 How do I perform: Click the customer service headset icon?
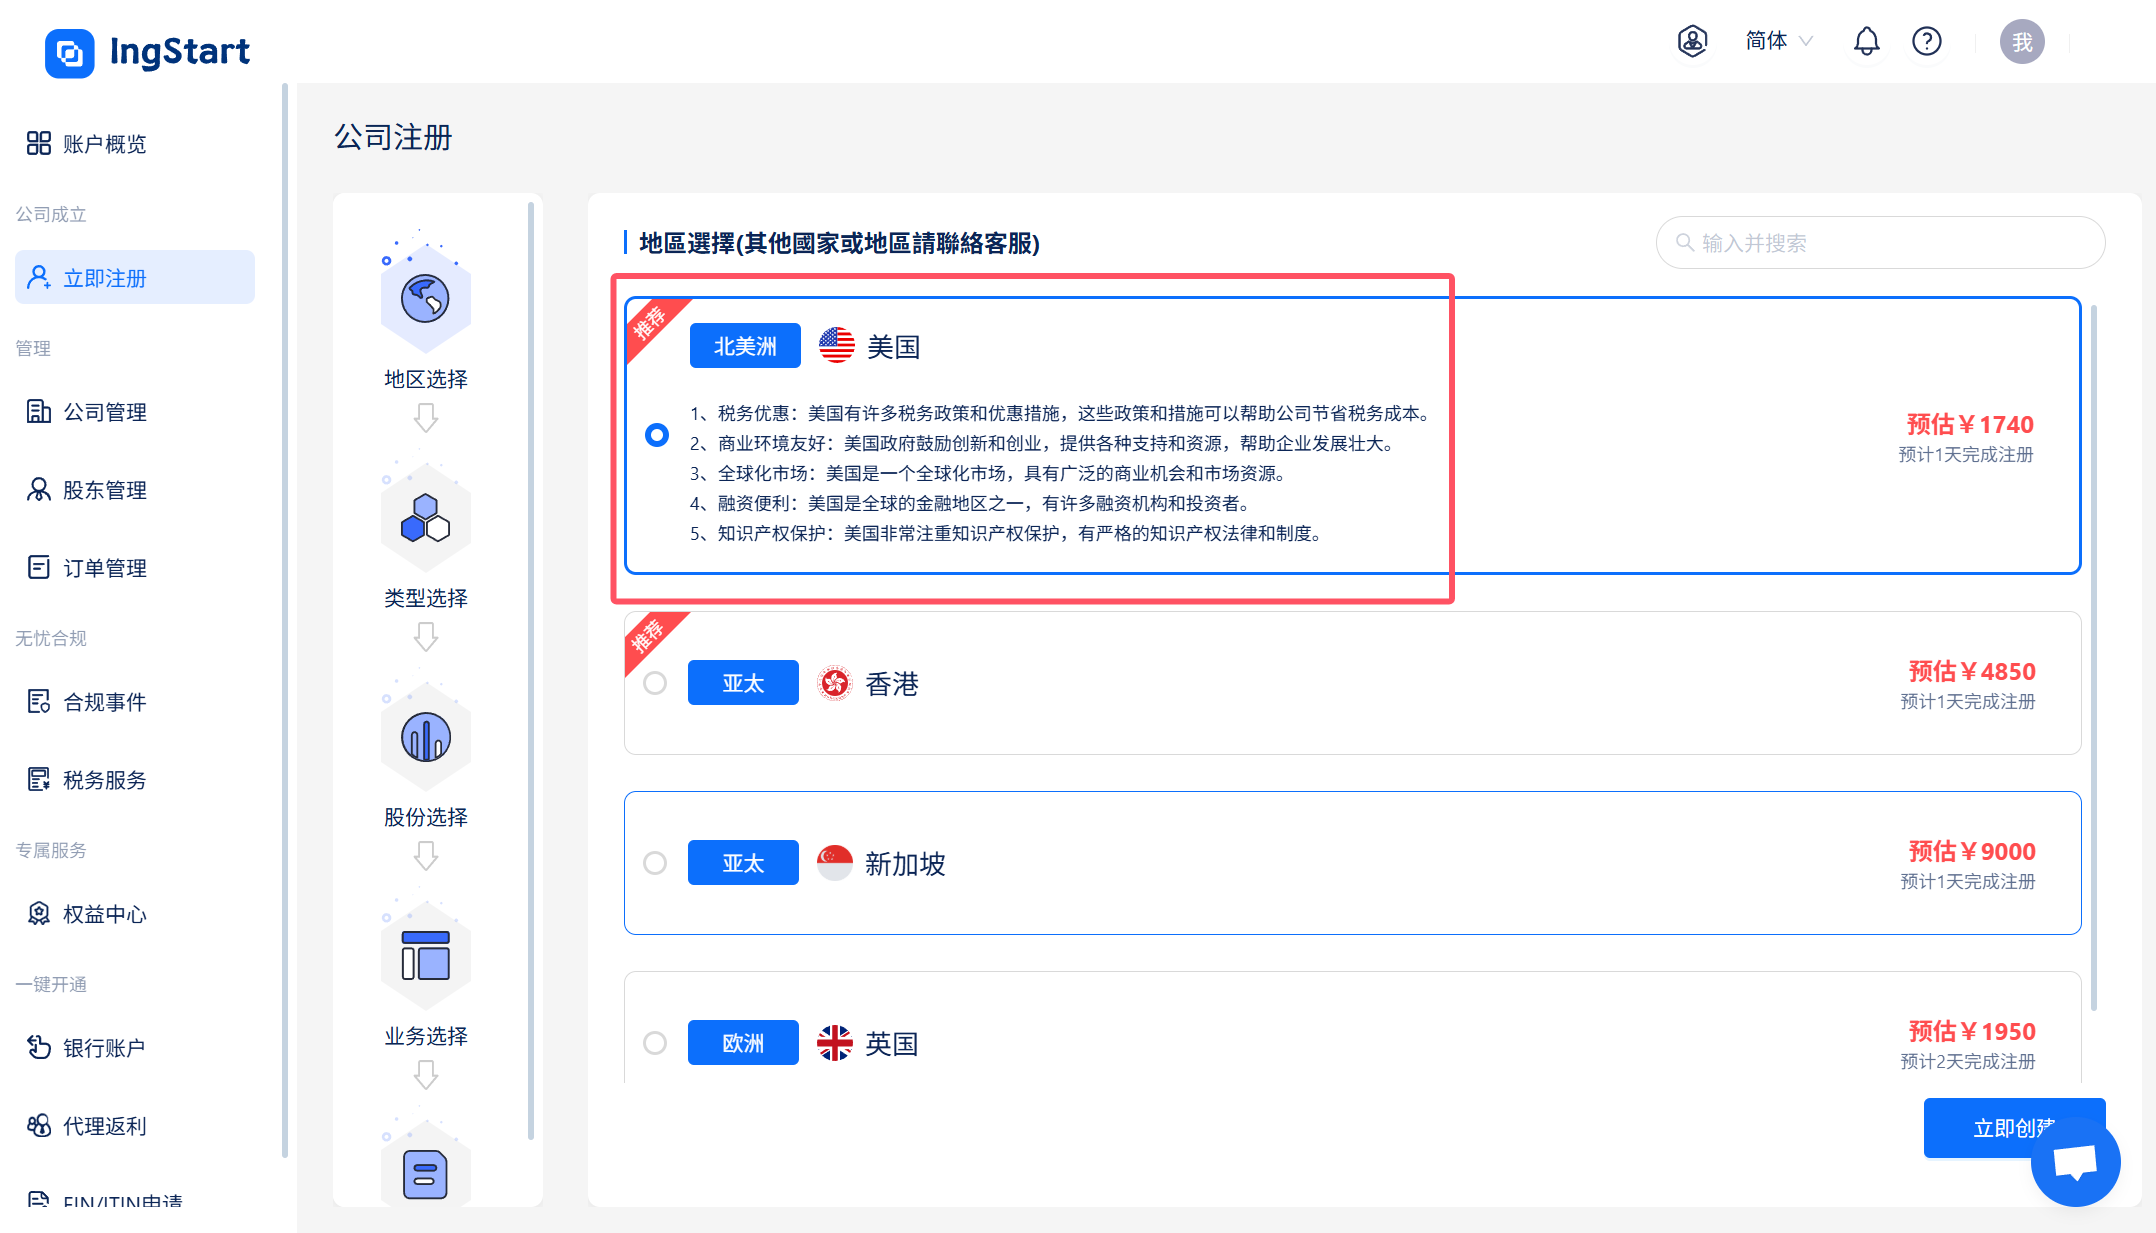pos(1692,42)
